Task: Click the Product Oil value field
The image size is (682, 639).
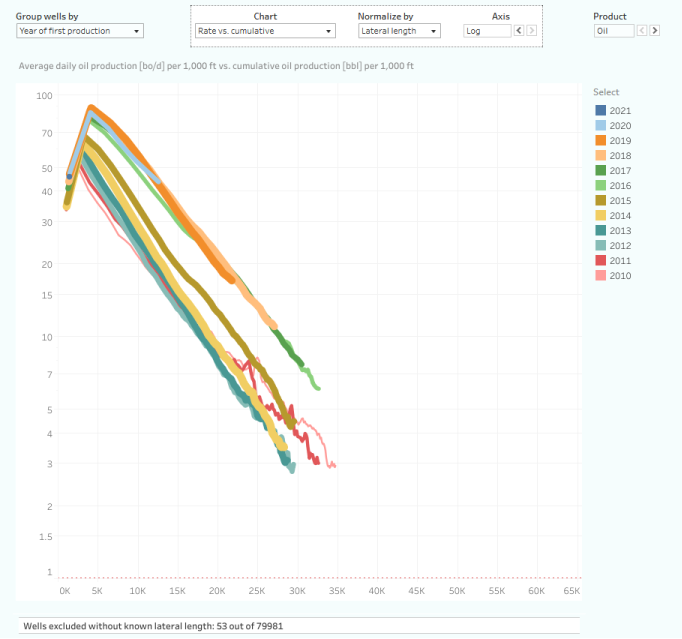Action: pyautogui.click(x=614, y=31)
